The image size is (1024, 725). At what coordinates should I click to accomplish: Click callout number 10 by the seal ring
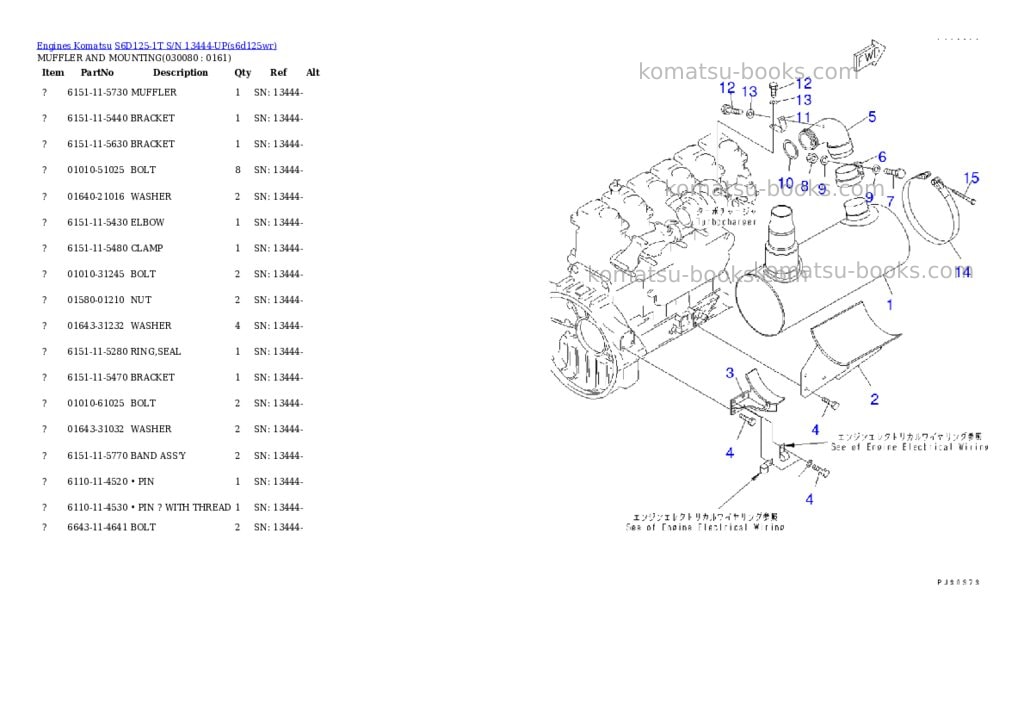(x=785, y=184)
